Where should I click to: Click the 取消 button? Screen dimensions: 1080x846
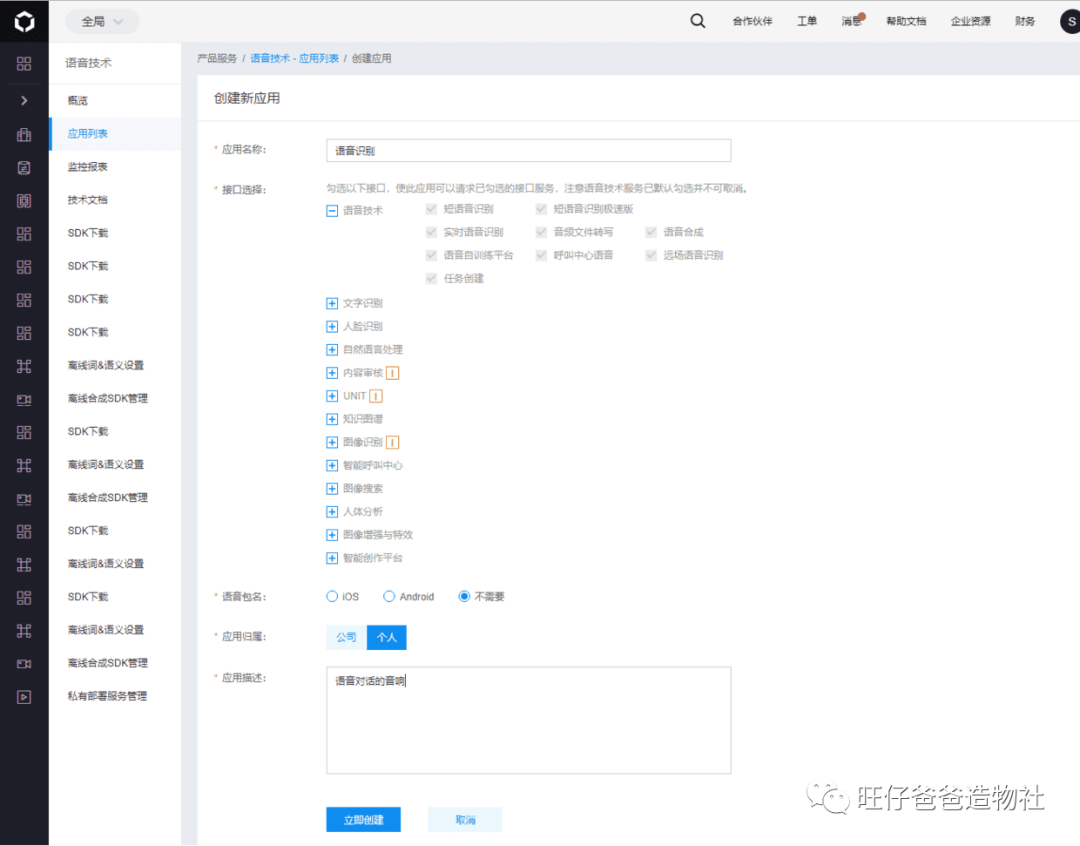[465, 820]
